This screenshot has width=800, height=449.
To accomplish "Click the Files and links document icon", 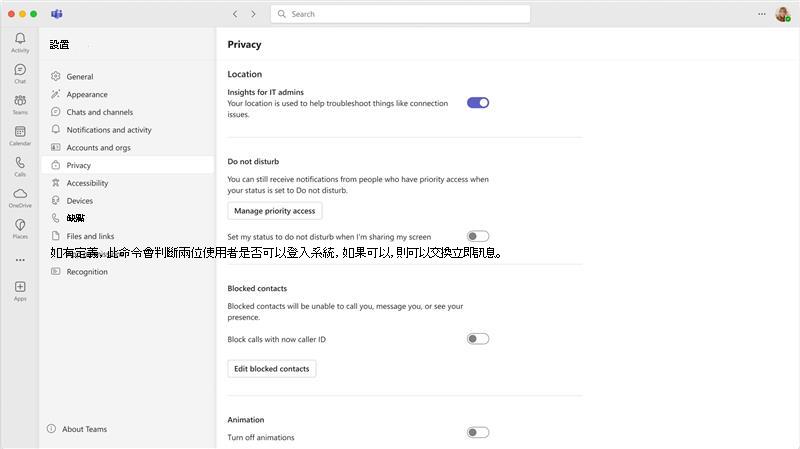I will (x=56, y=236).
